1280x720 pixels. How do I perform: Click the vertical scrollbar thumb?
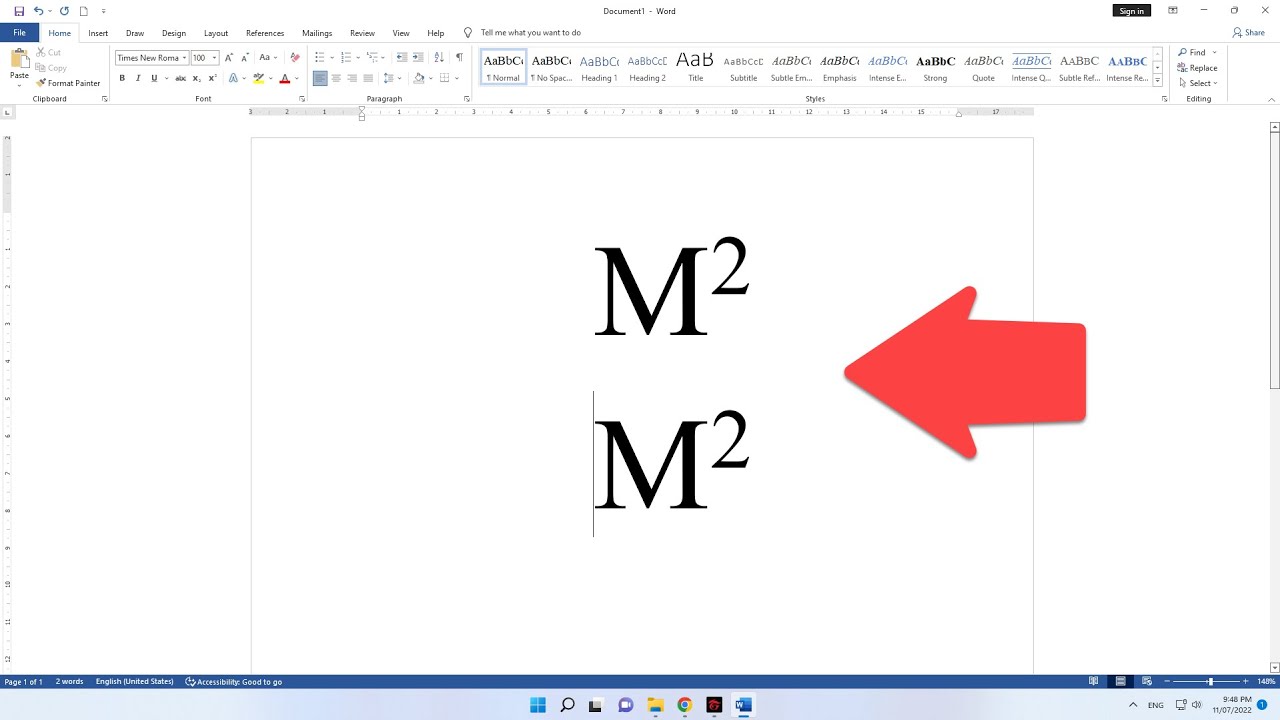coord(1275,262)
